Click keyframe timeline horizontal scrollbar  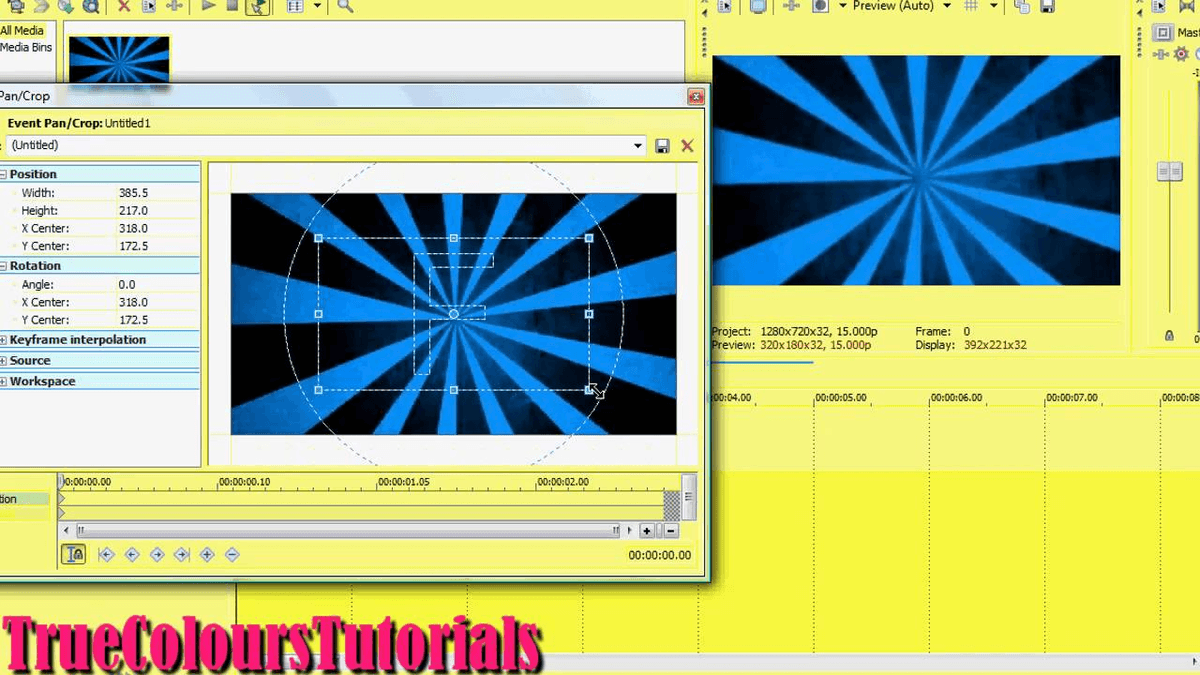348,531
